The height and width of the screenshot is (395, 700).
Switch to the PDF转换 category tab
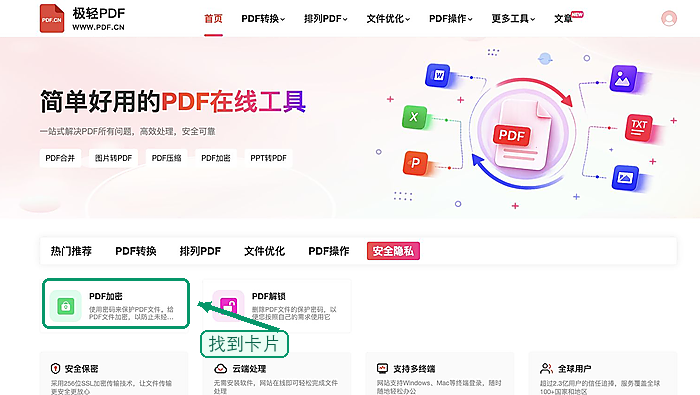(x=136, y=251)
